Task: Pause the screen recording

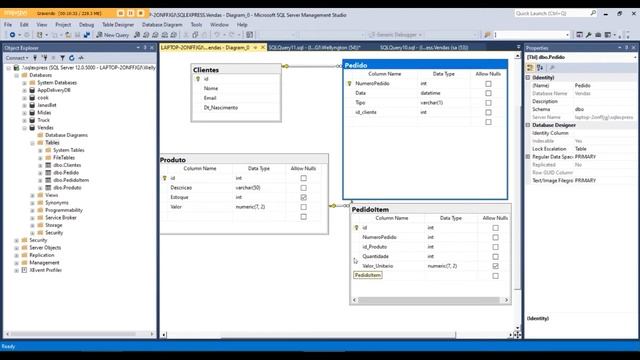Action: [131, 13]
